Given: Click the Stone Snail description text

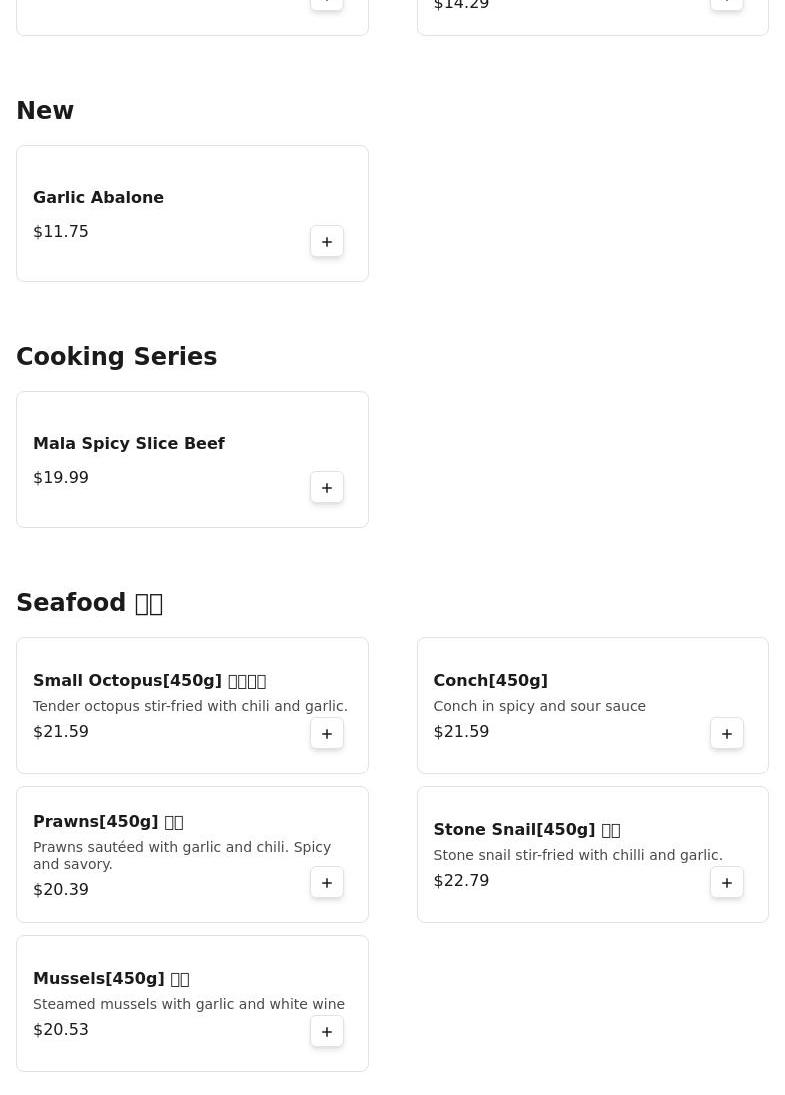Looking at the screenshot, I should point(577,856).
